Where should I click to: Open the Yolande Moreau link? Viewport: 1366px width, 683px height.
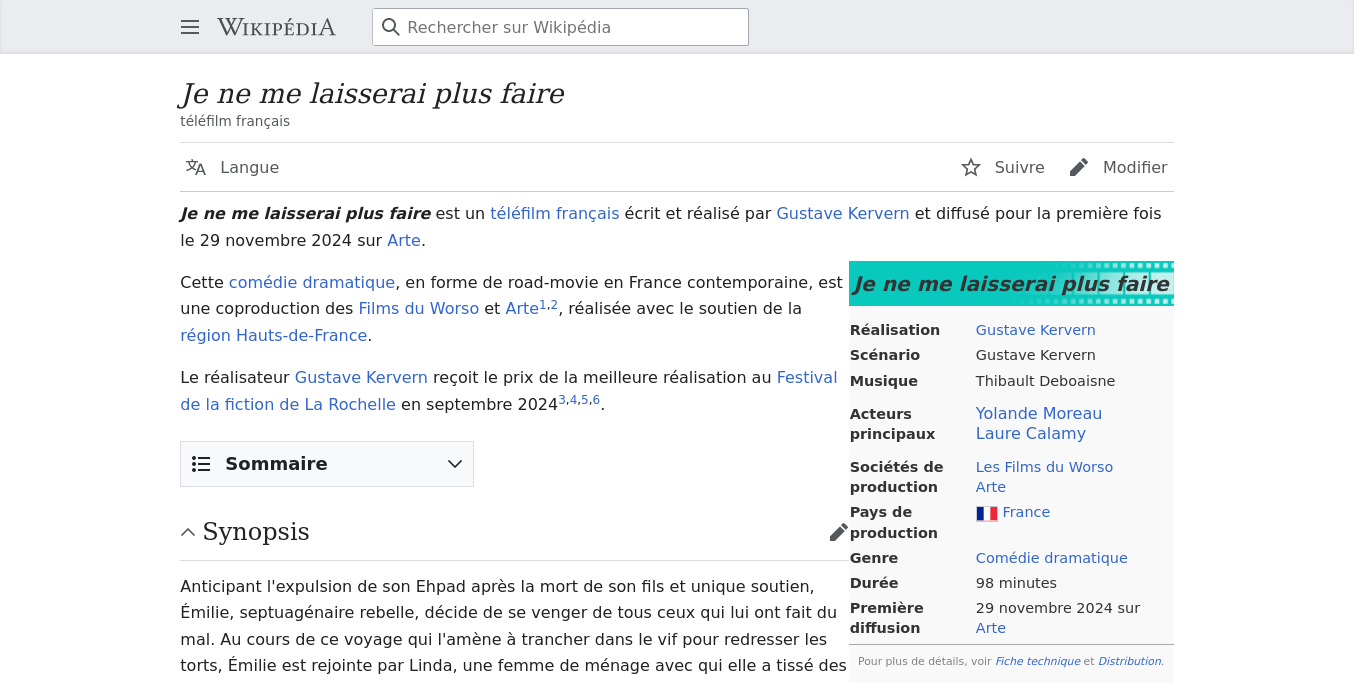1039,413
